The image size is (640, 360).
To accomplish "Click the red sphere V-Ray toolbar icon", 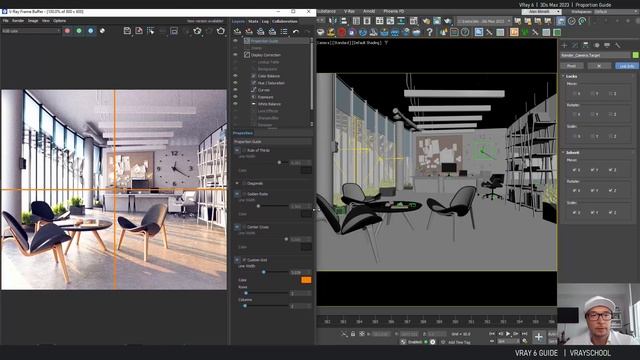I will (342, 32).
